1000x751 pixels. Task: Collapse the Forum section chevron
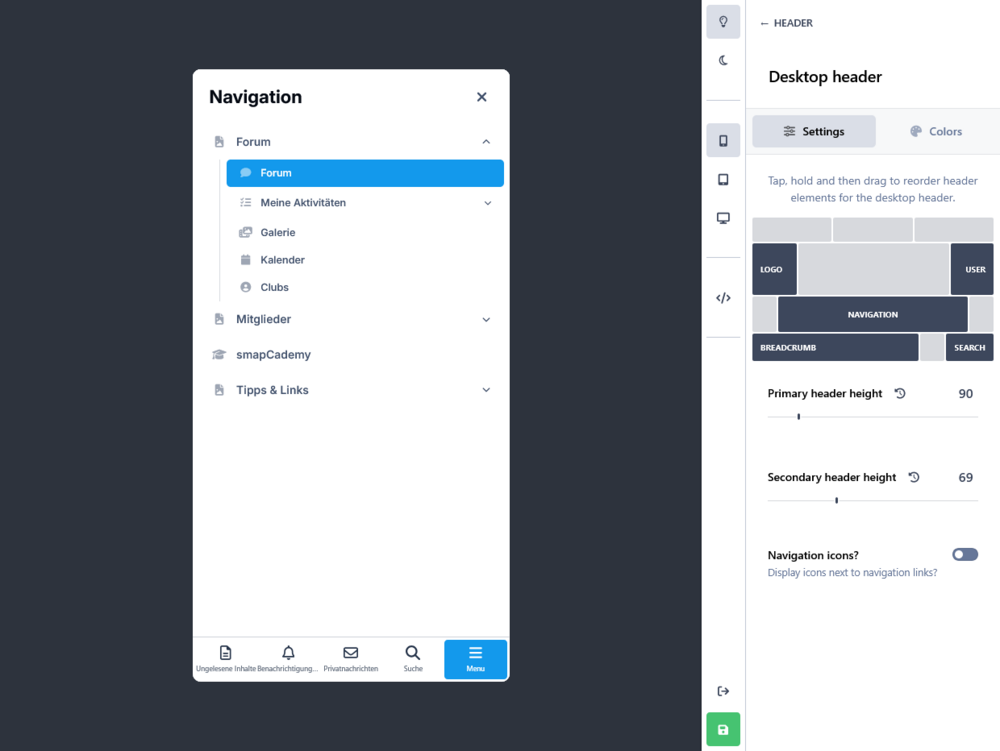coord(486,142)
